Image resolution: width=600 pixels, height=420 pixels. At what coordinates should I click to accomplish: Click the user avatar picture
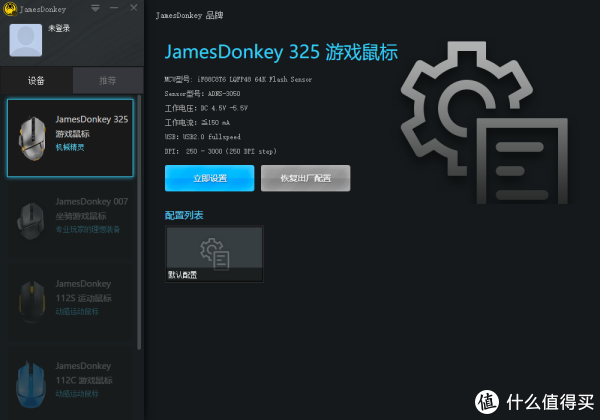(26, 40)
